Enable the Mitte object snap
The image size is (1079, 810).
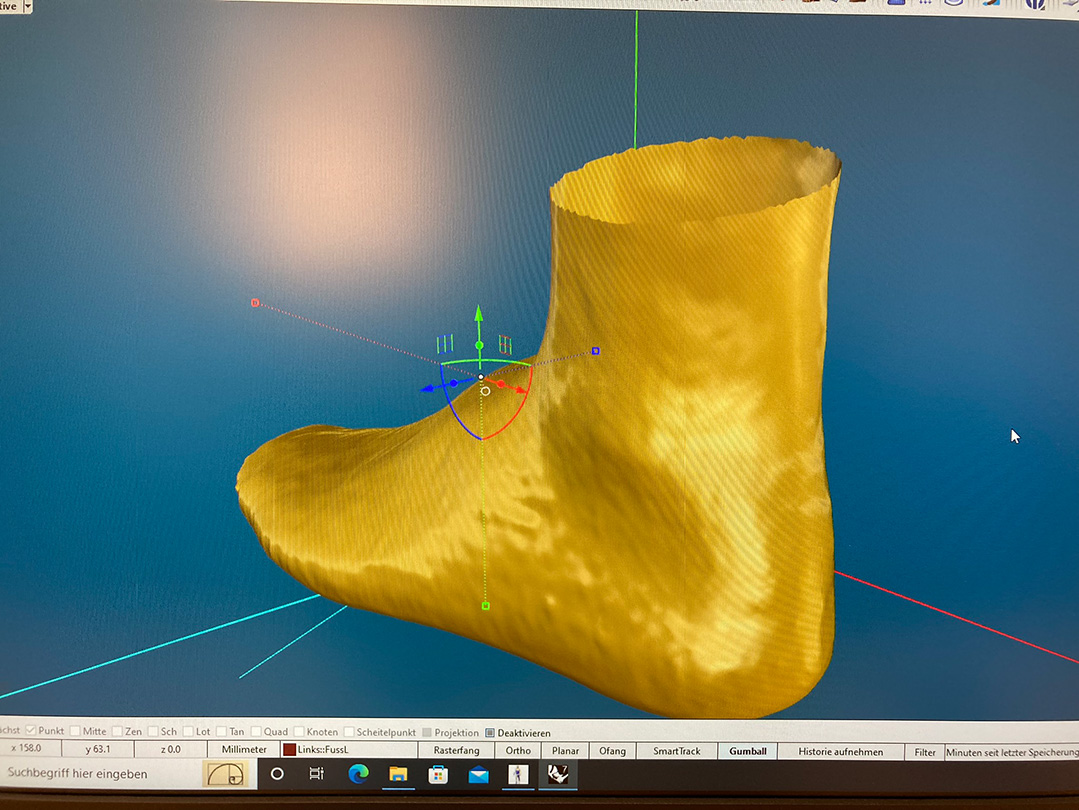(x=76, y=731)
